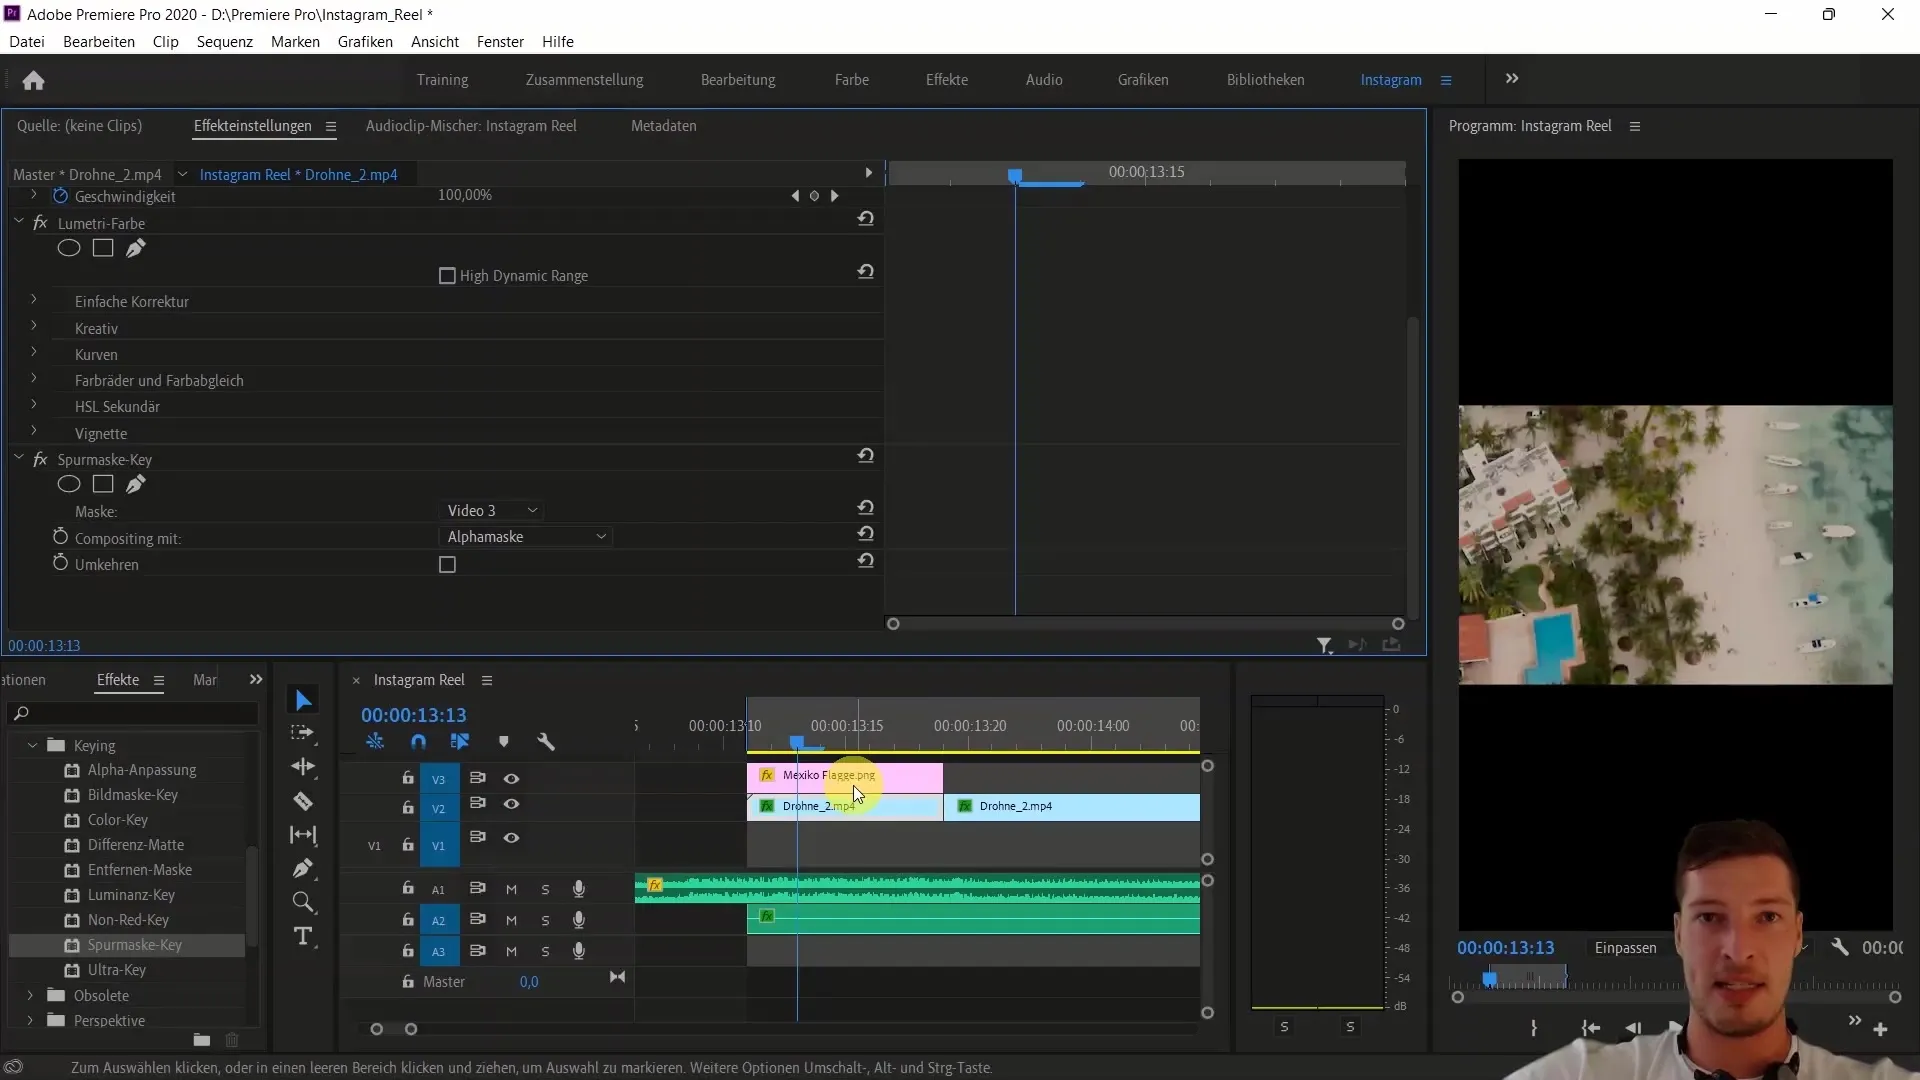The image size is (1920, 1080).
Task: Create ellipse mask for Spurmaske-Key
Action: [x=69, y=484]
